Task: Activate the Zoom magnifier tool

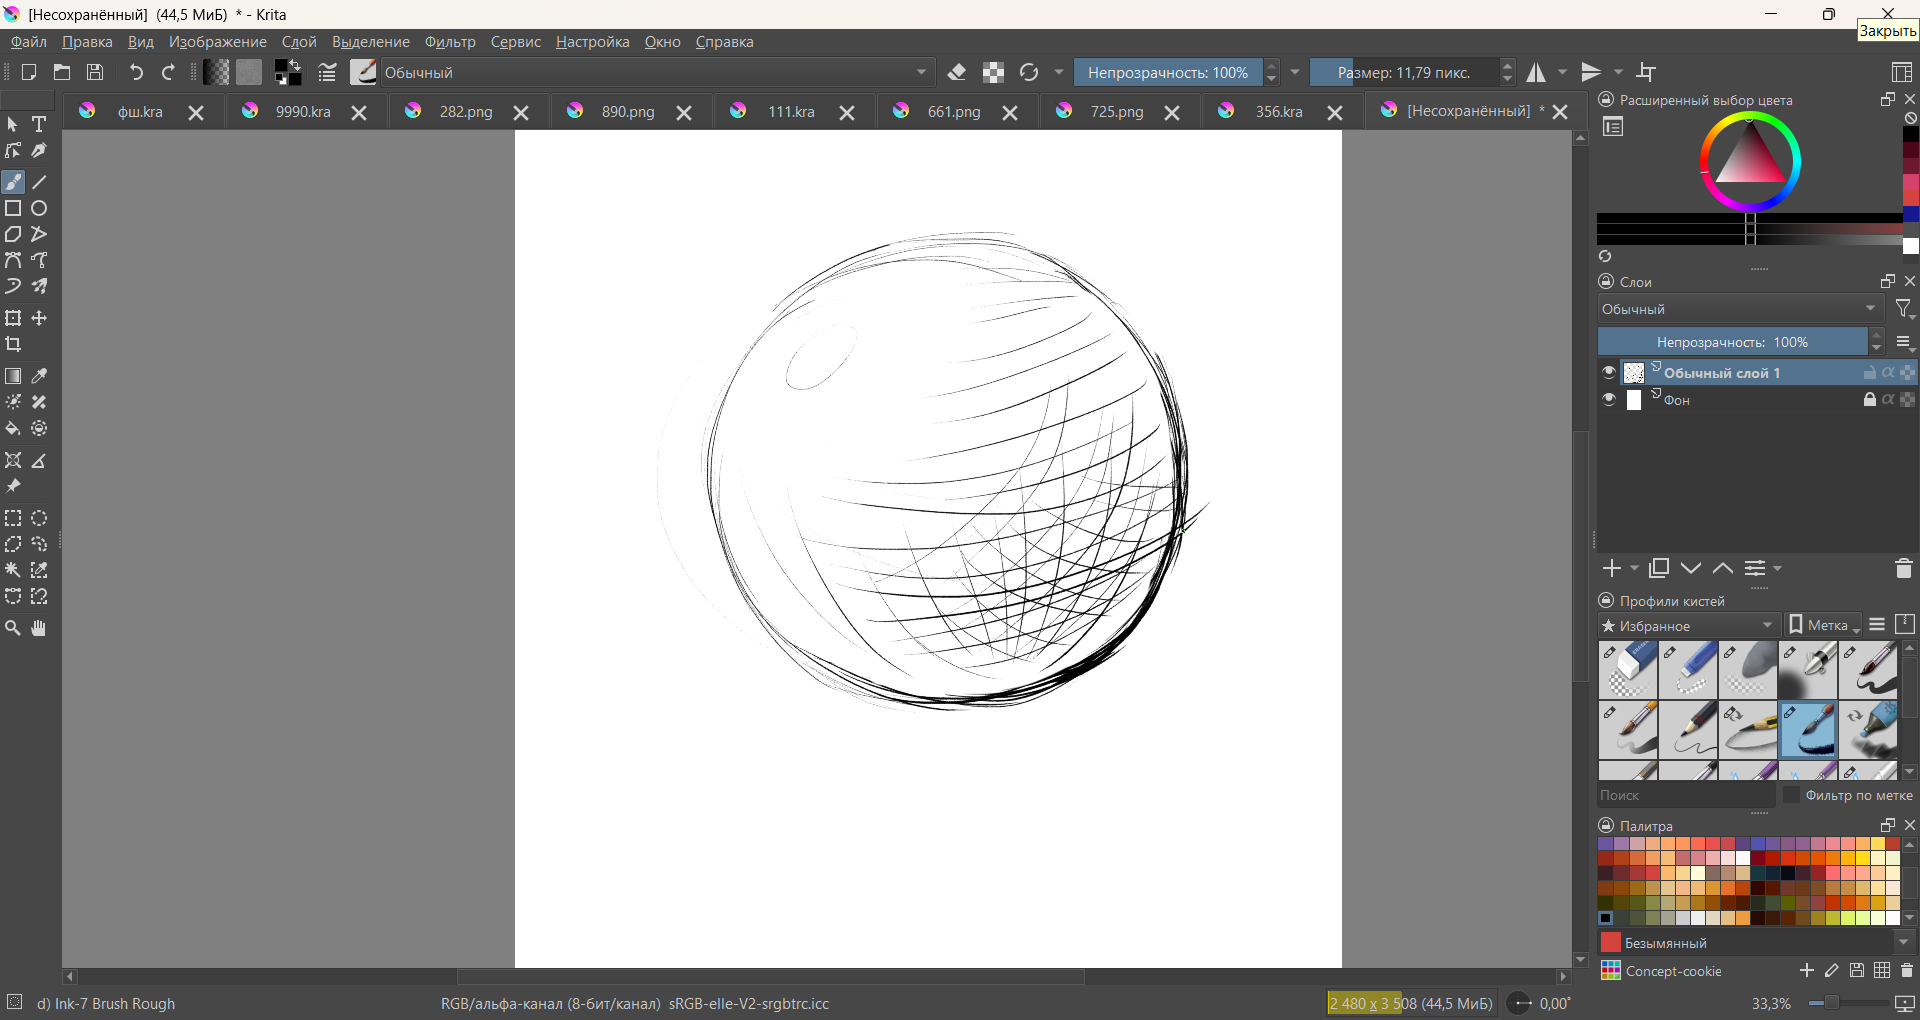Action: click(x=13, y=628)
